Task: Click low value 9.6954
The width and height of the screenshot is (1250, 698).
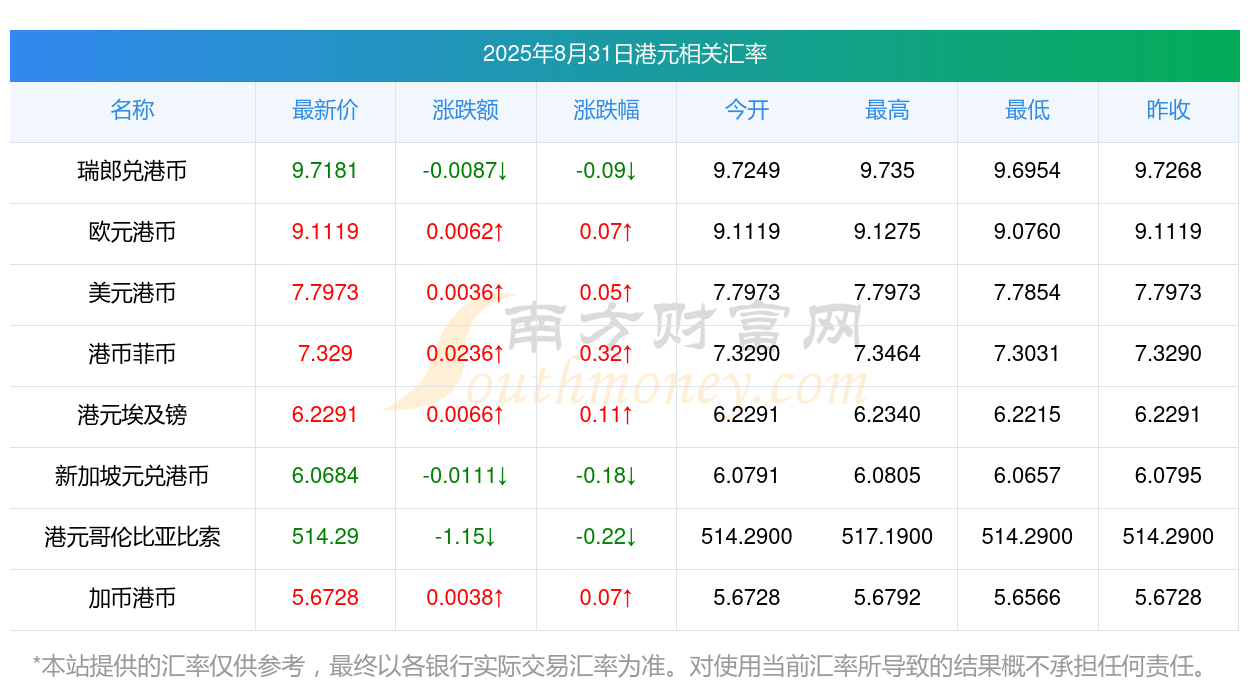Action: pos(1027,171)
